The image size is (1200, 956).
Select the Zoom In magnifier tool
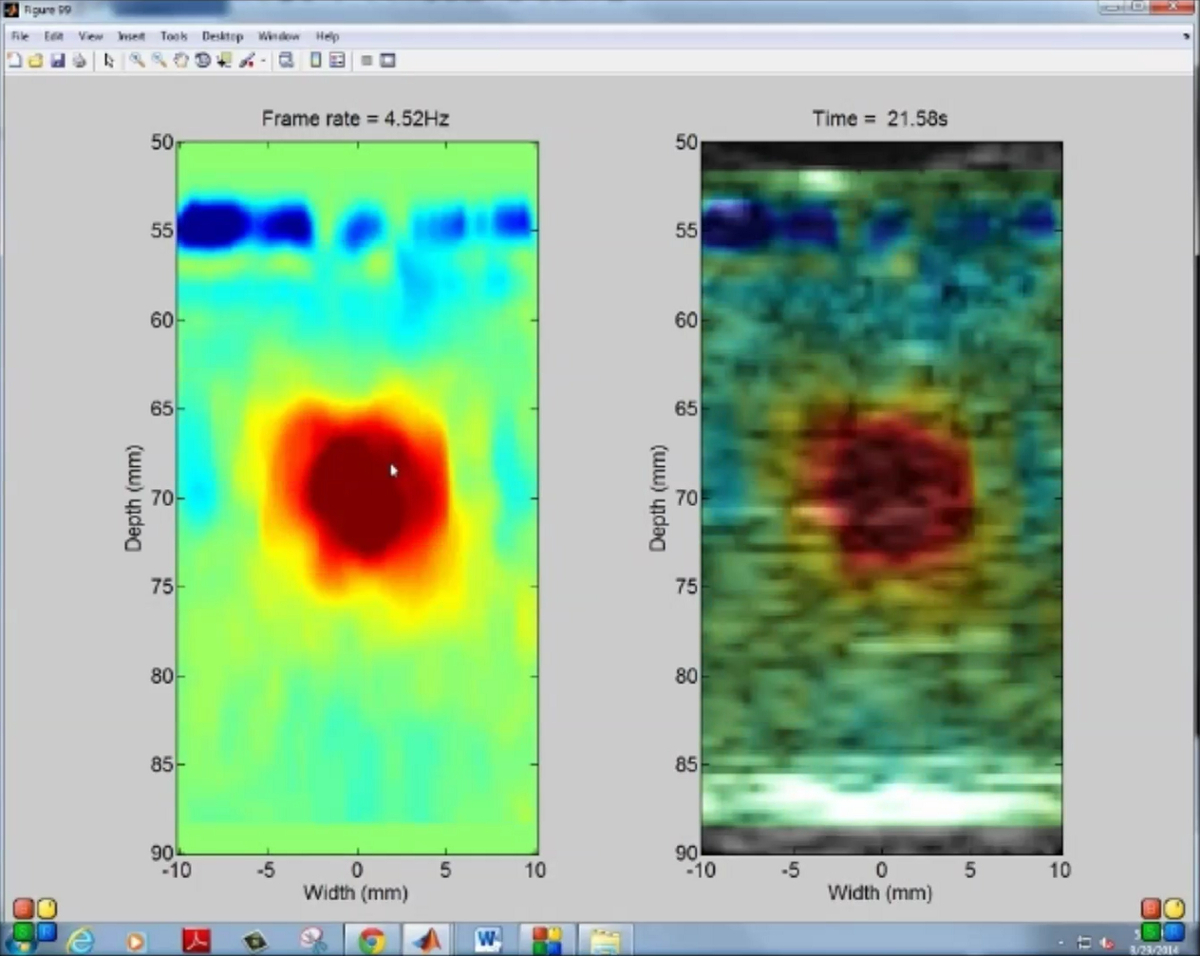pos(136,61)
